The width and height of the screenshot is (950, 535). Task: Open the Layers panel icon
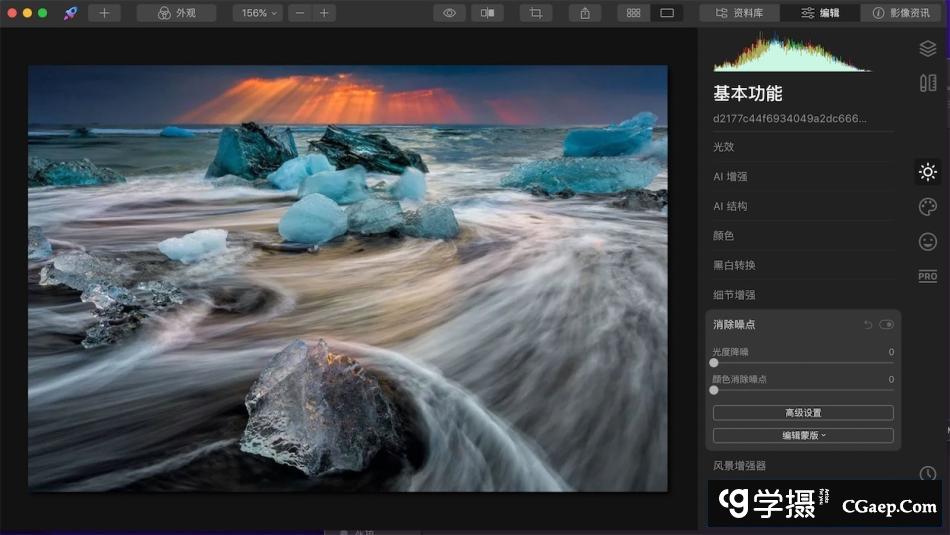[x=927, y=48]
